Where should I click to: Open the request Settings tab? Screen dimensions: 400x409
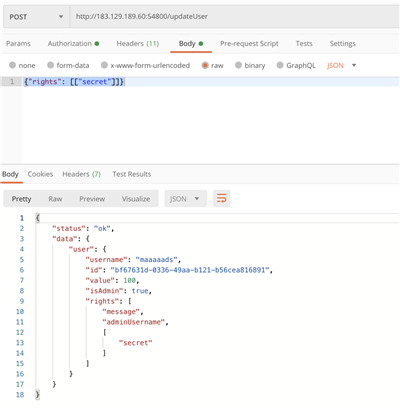343,44
